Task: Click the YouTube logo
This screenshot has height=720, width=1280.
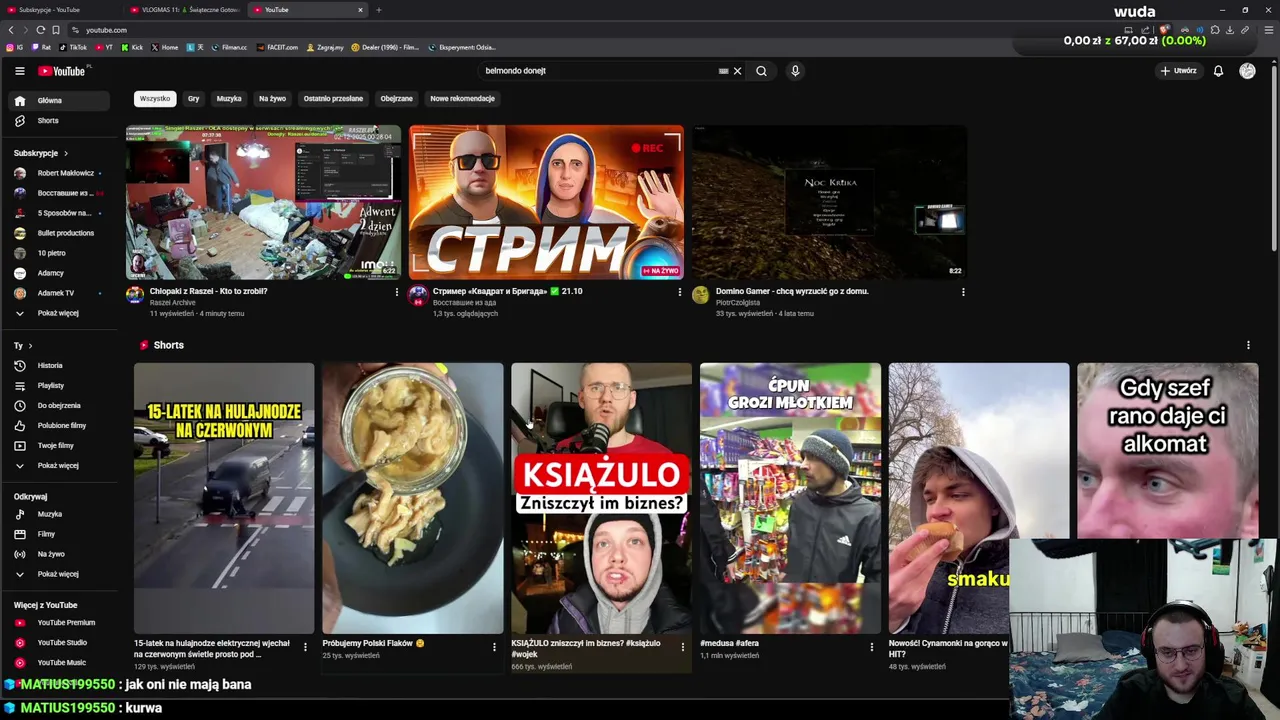Action: click(x=62, y=71)
